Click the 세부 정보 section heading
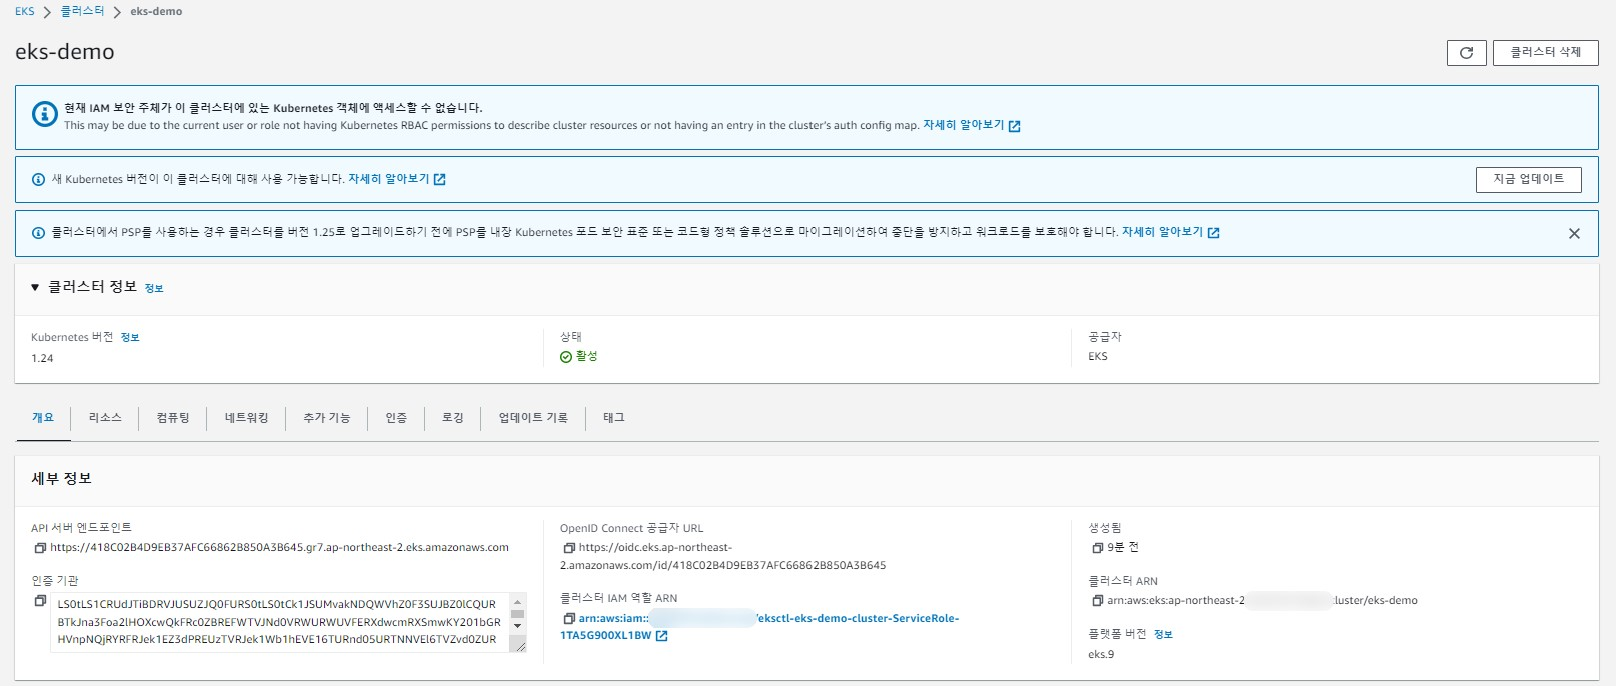Viewport: 1616px width, 686px height. click(x=62, y=479)
